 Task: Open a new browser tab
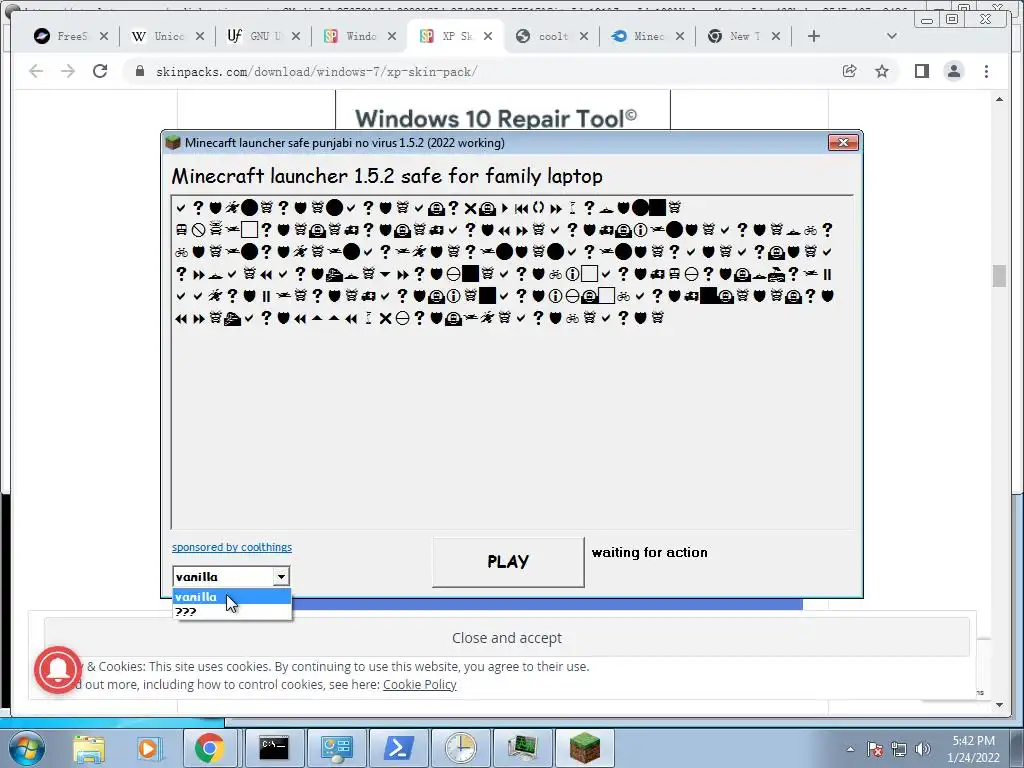pyautogui.click(x=814, y=37)
